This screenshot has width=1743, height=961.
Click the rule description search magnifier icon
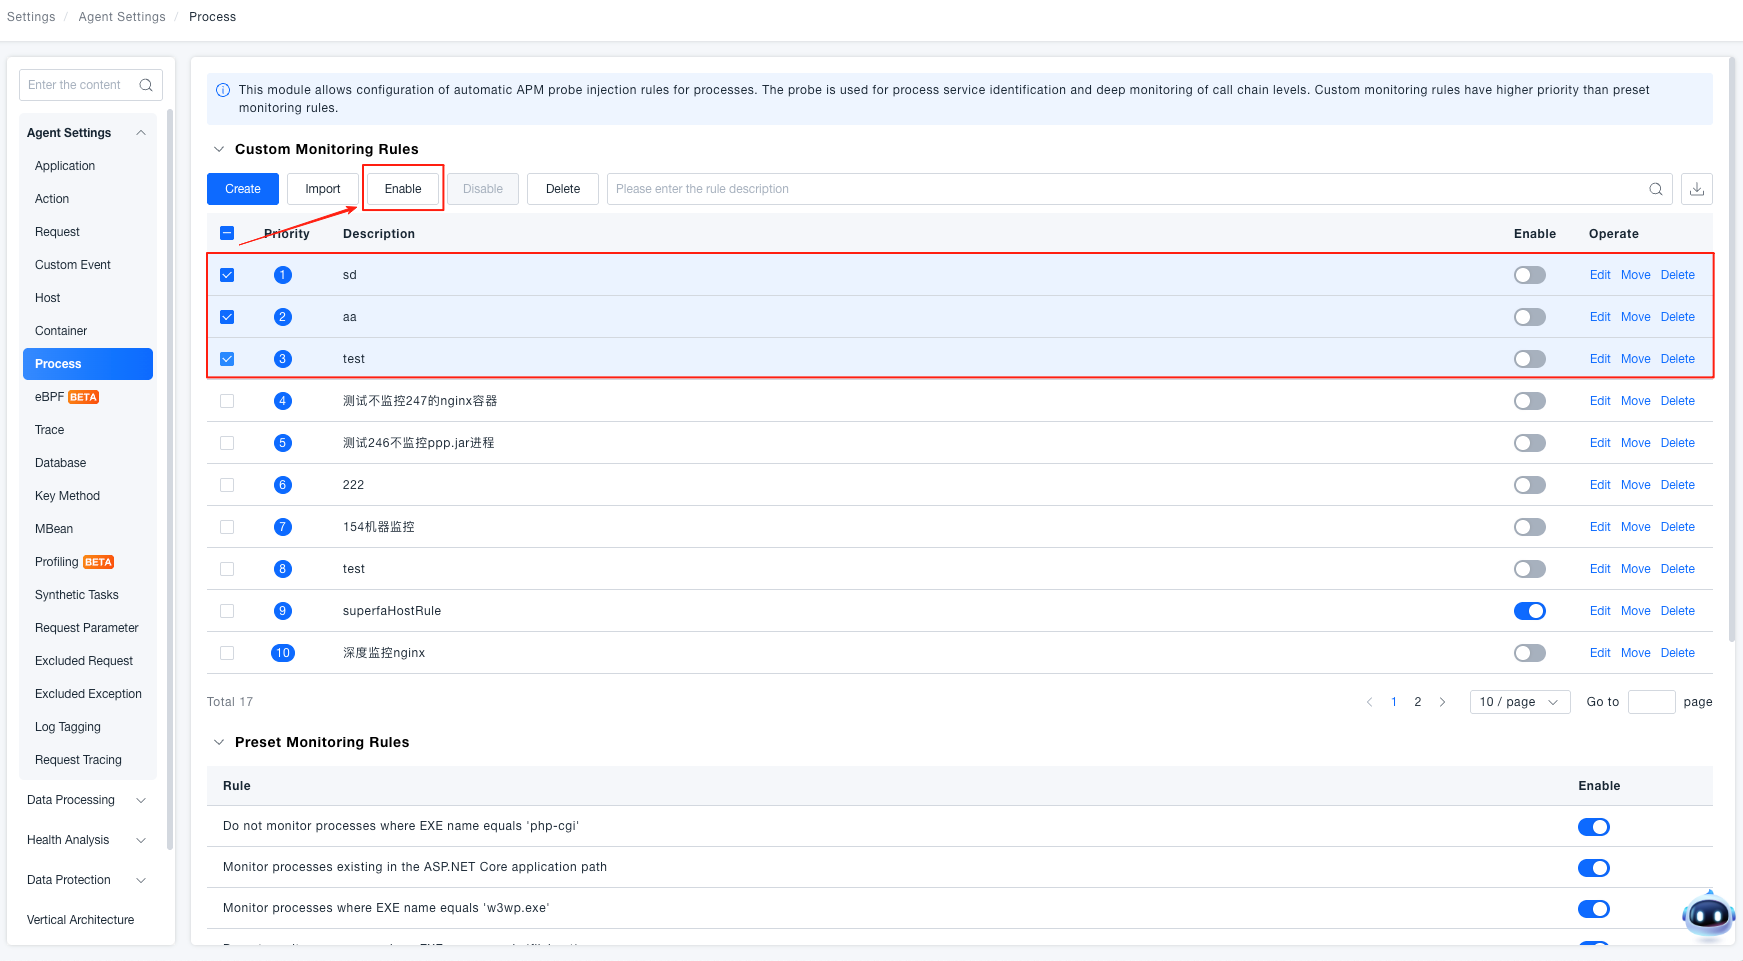(x=1656, y=189)
